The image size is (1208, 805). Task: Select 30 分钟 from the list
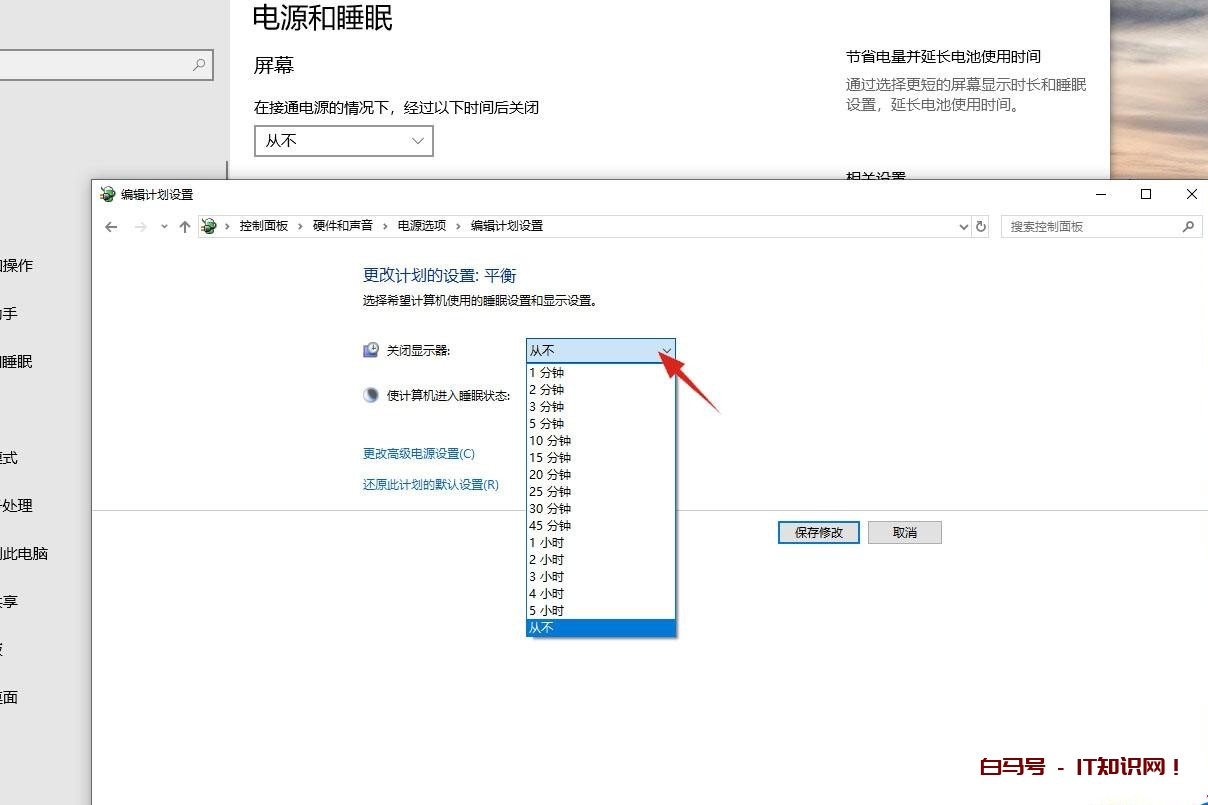tap(550, 509)
